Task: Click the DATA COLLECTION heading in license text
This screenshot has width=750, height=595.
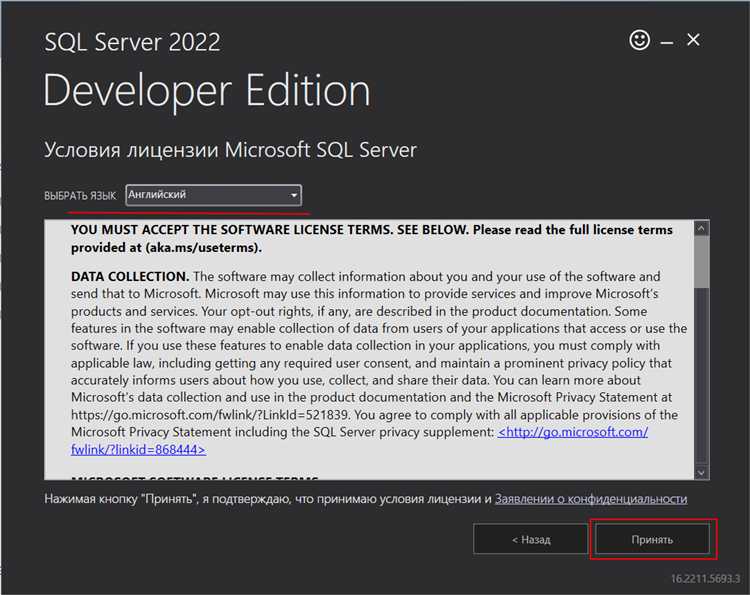Action: coord(130,276)
